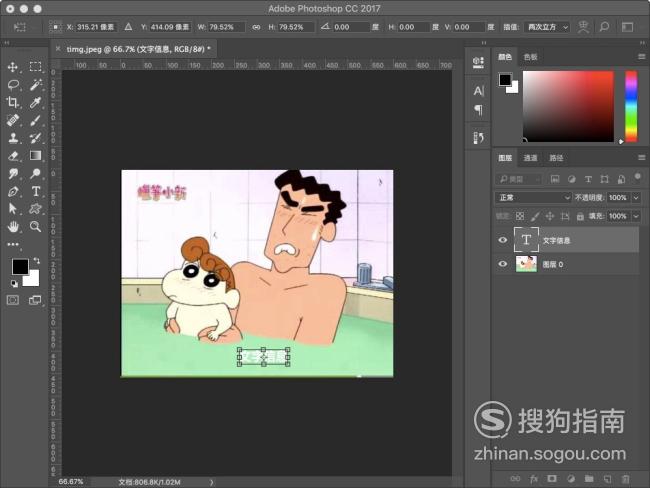Toggle Quick Mask mode
The width and height of the screenshot is (650, 488).
(13, 300)
